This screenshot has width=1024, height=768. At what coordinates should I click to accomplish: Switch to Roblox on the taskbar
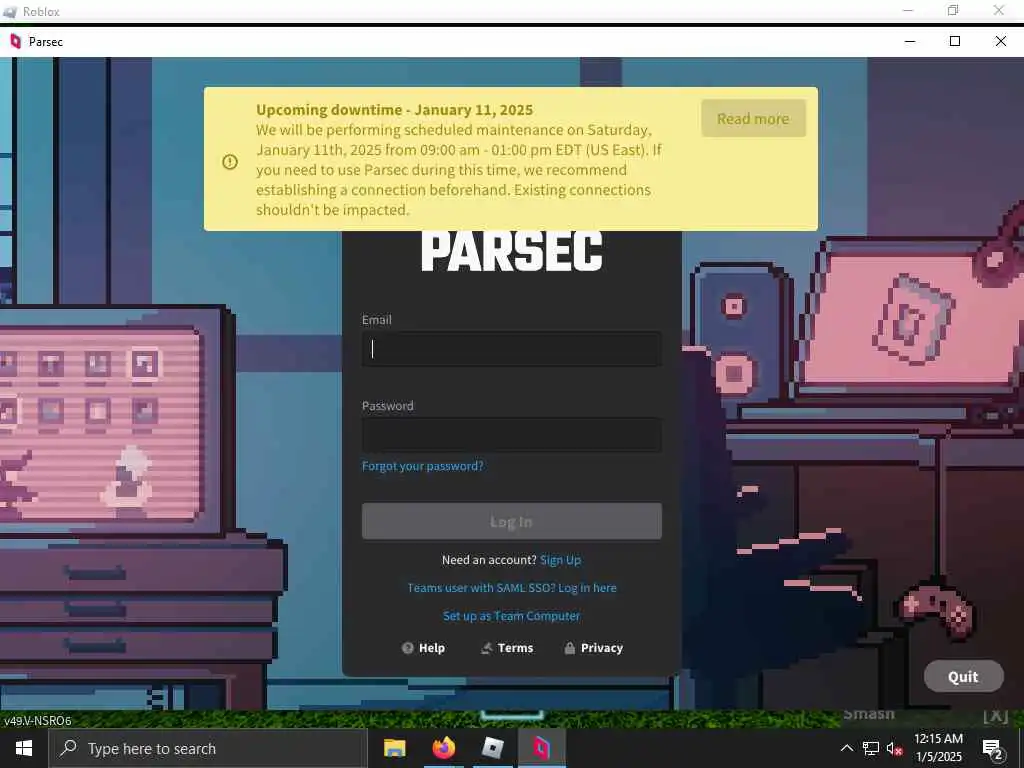click(x=492, y=748)
